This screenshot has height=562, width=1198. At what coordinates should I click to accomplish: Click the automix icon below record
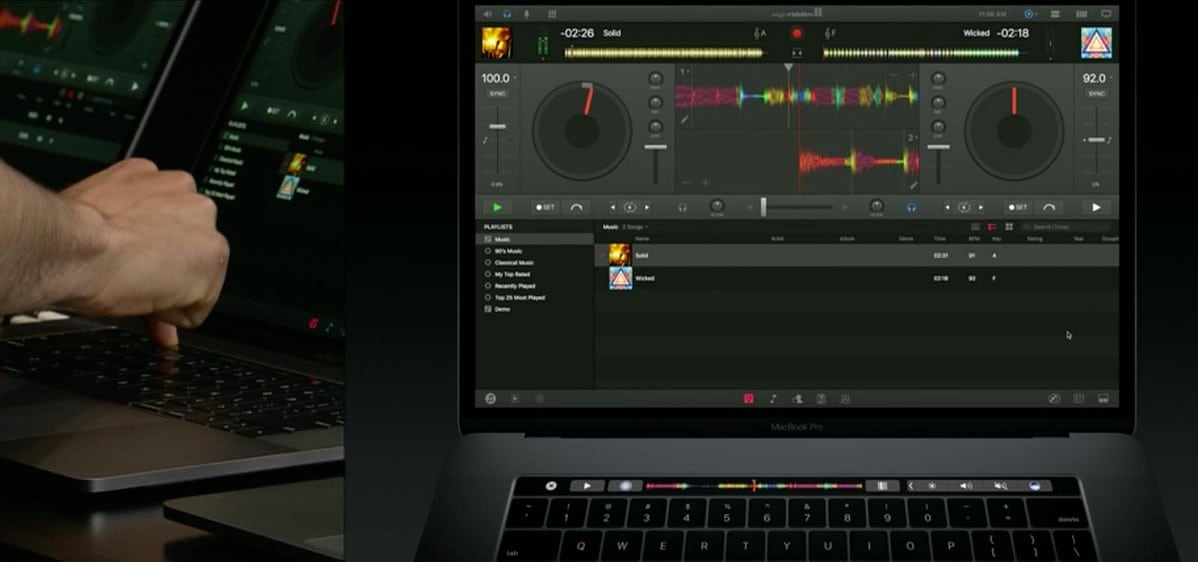coord(797,53)
